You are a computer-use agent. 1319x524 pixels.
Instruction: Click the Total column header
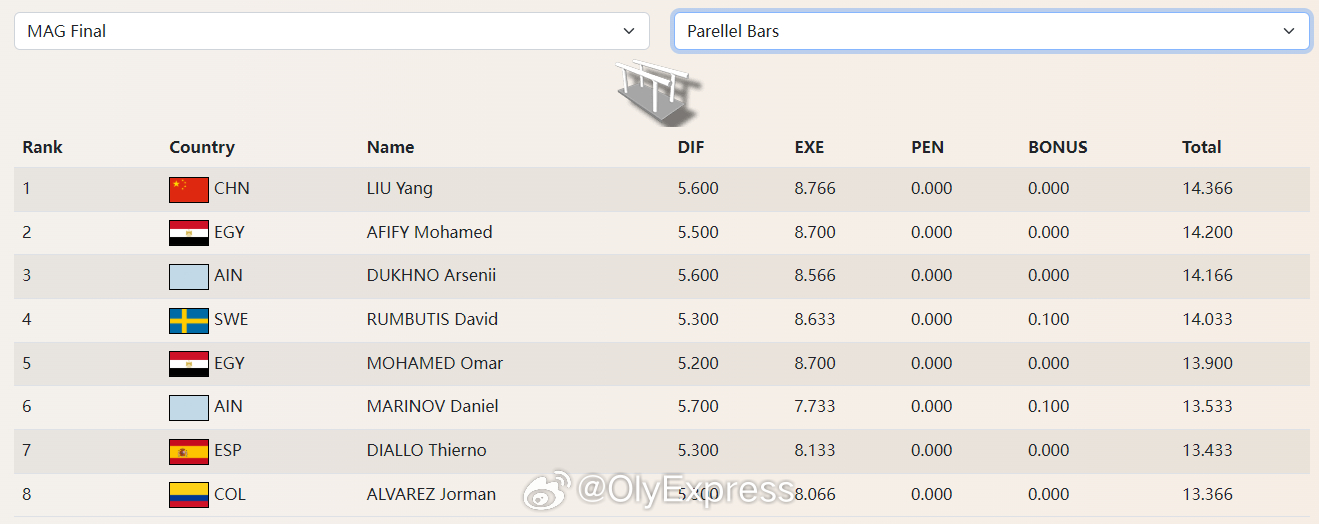click(1201, 147)
